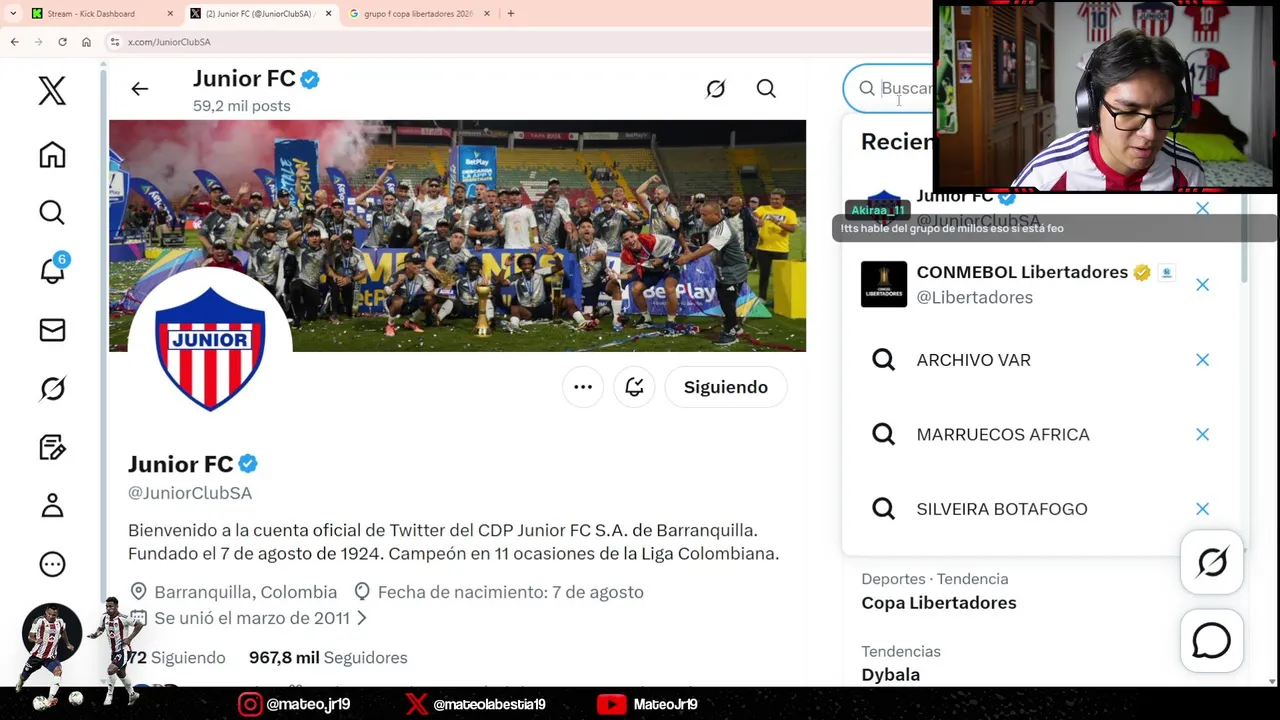Click the X logo in the sidebar

pos(52,91)
